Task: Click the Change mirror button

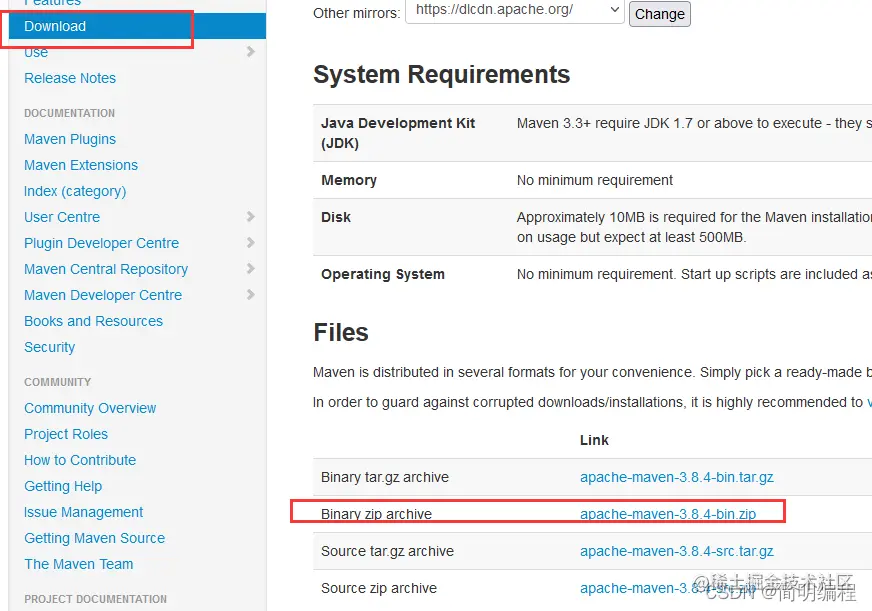Action: click(660, 14)
